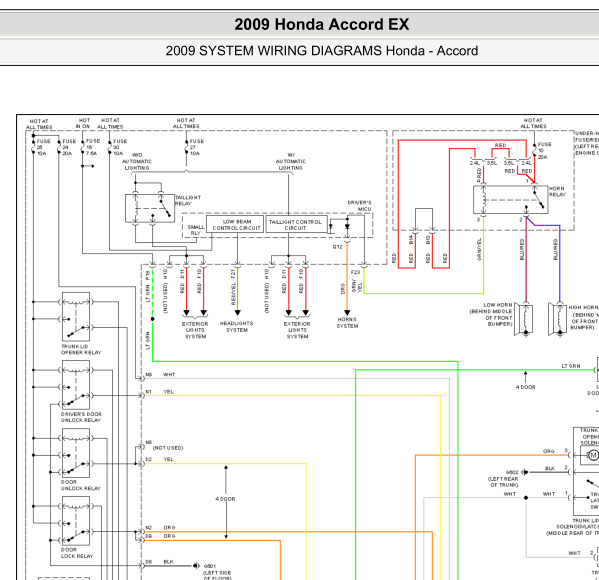Select the "LOW HORN" location label
Screen dimensions: 599x580
[x=491, y=314]
